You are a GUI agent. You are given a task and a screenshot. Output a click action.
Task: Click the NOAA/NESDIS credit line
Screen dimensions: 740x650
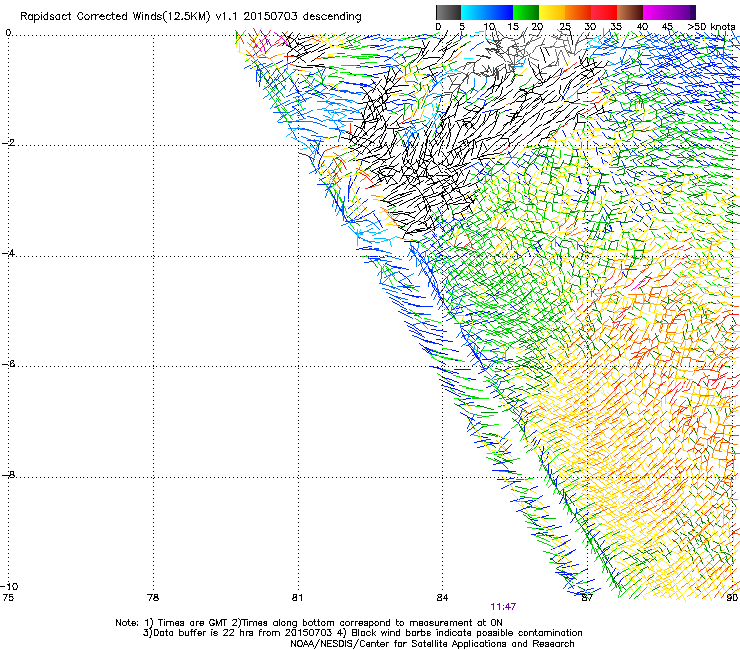click(432, 644)
